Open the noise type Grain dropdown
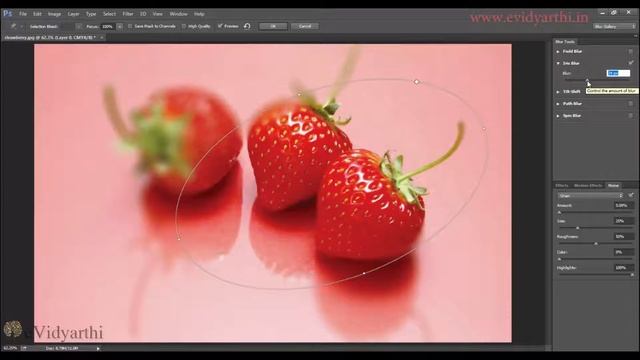This screenshot has width=640, height=360. pyautogui.click(x=591, y=196)
